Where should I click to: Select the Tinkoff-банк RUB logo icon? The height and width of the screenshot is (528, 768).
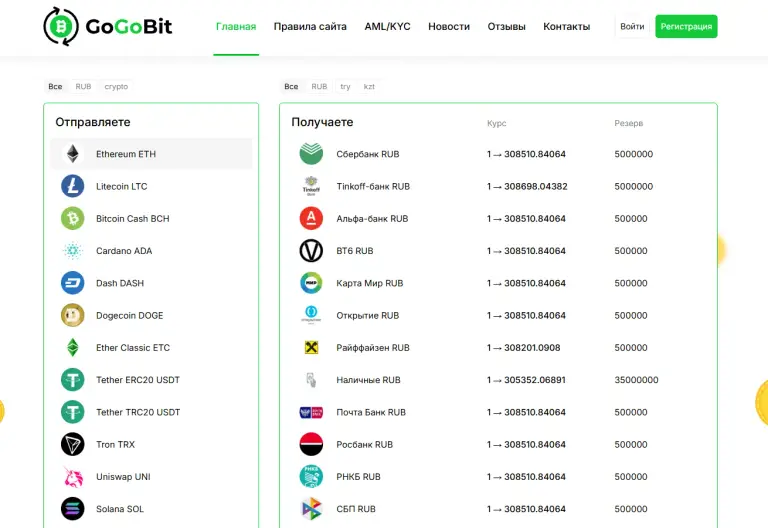click(x=311, y=186)
